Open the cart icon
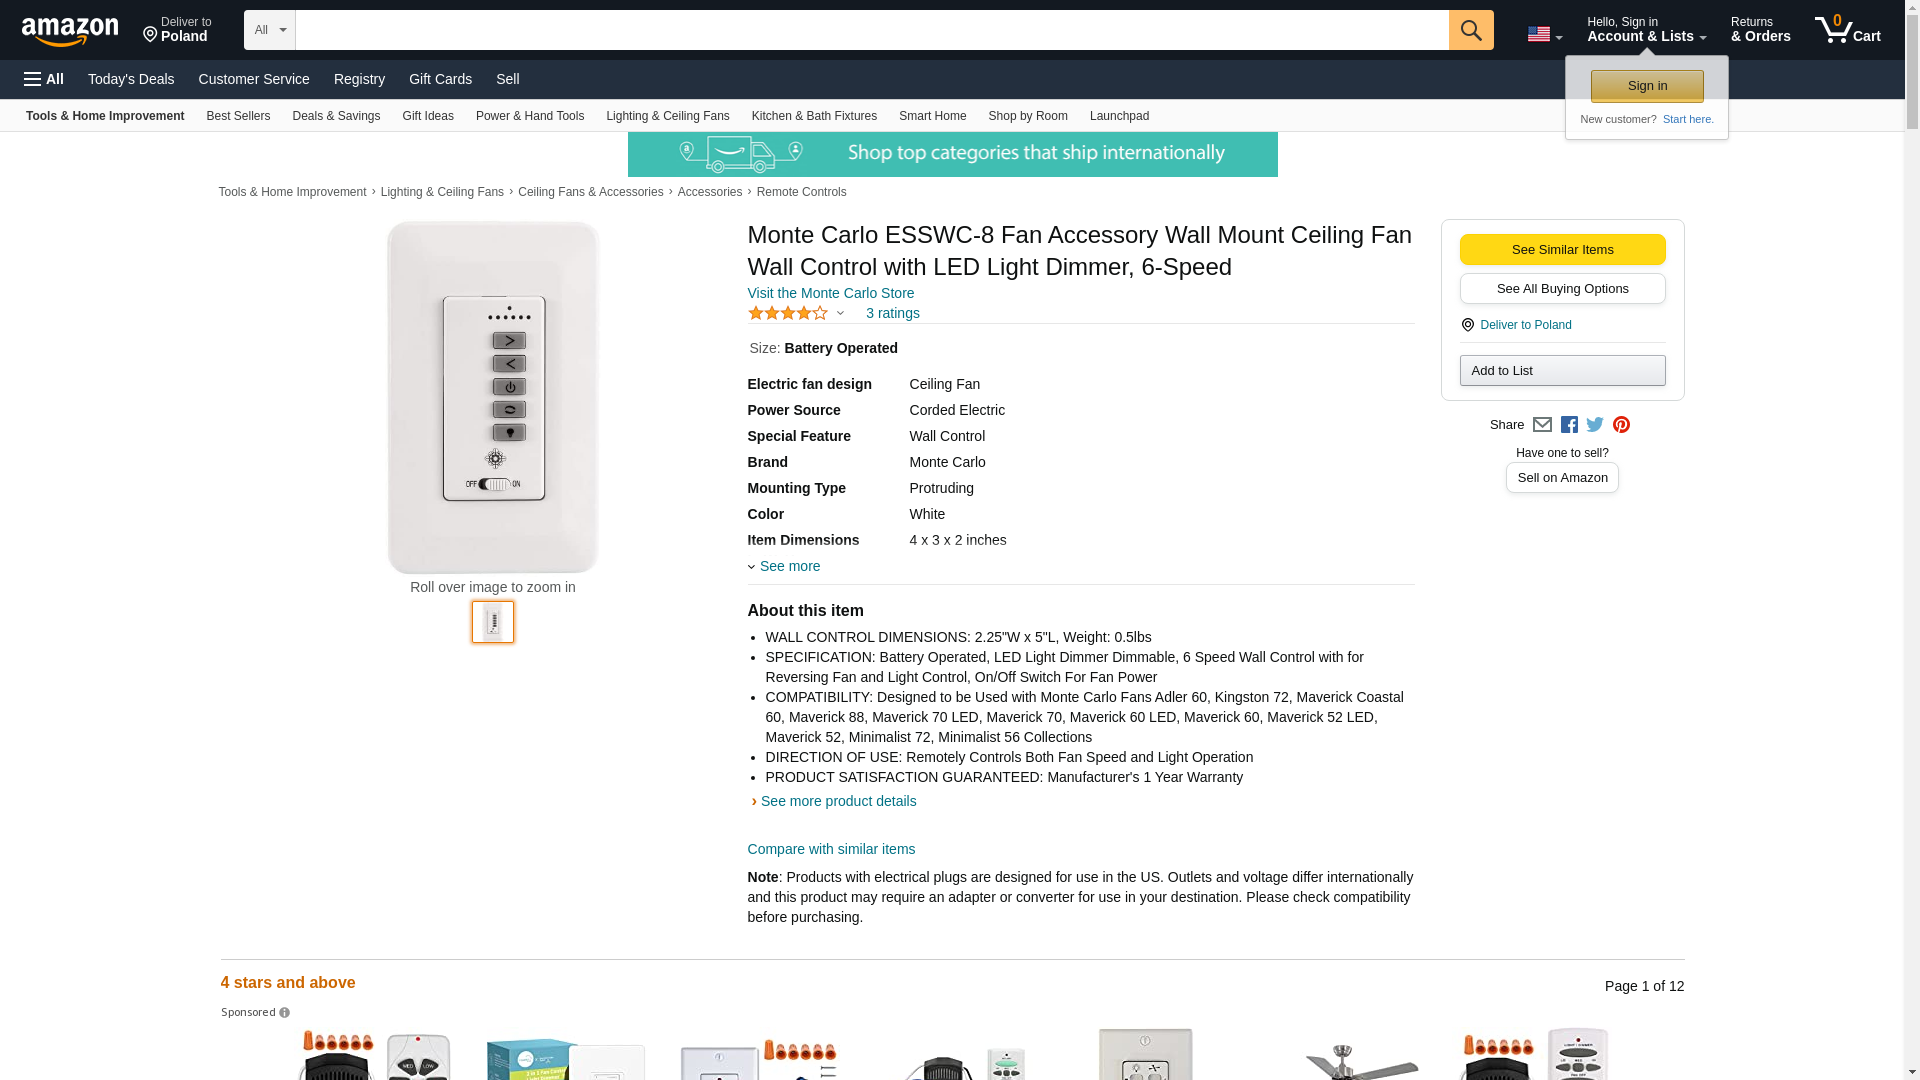This screenshot has height=1080, width=1920. click(x=1847, y=30)
